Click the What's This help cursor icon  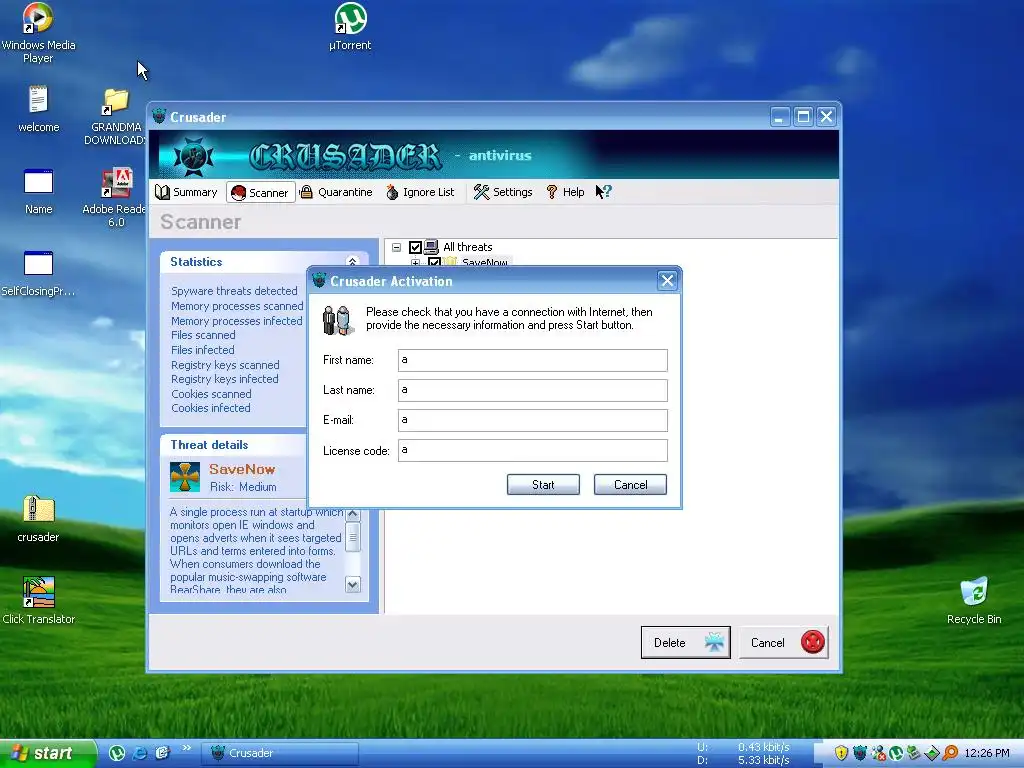(x=603, y=192)
